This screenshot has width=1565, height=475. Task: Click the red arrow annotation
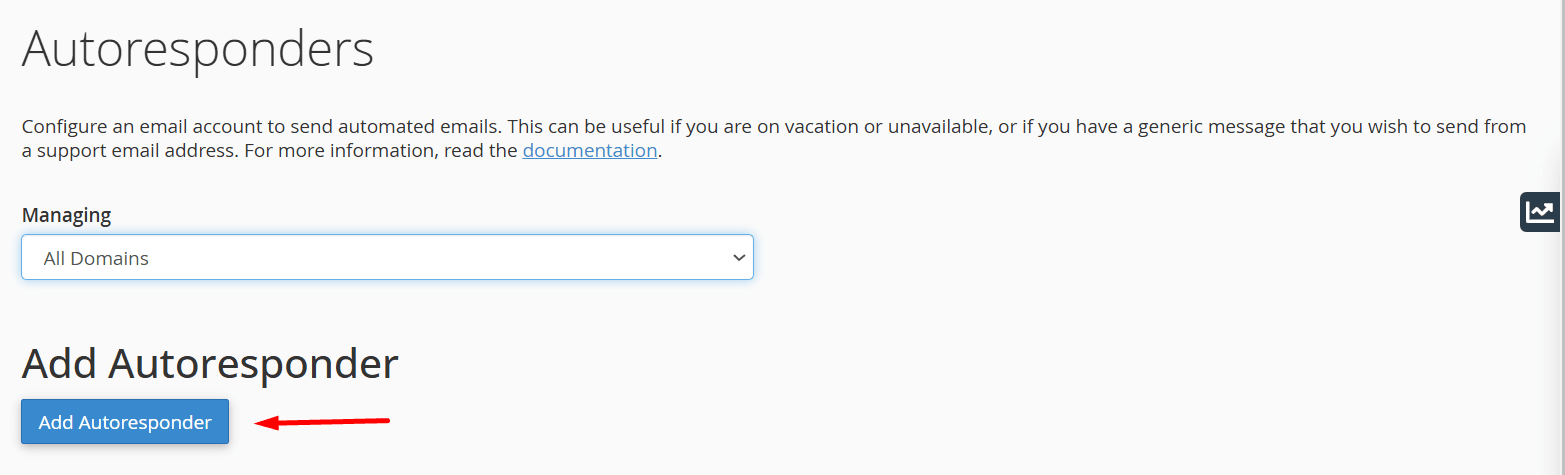coord(322,422)
